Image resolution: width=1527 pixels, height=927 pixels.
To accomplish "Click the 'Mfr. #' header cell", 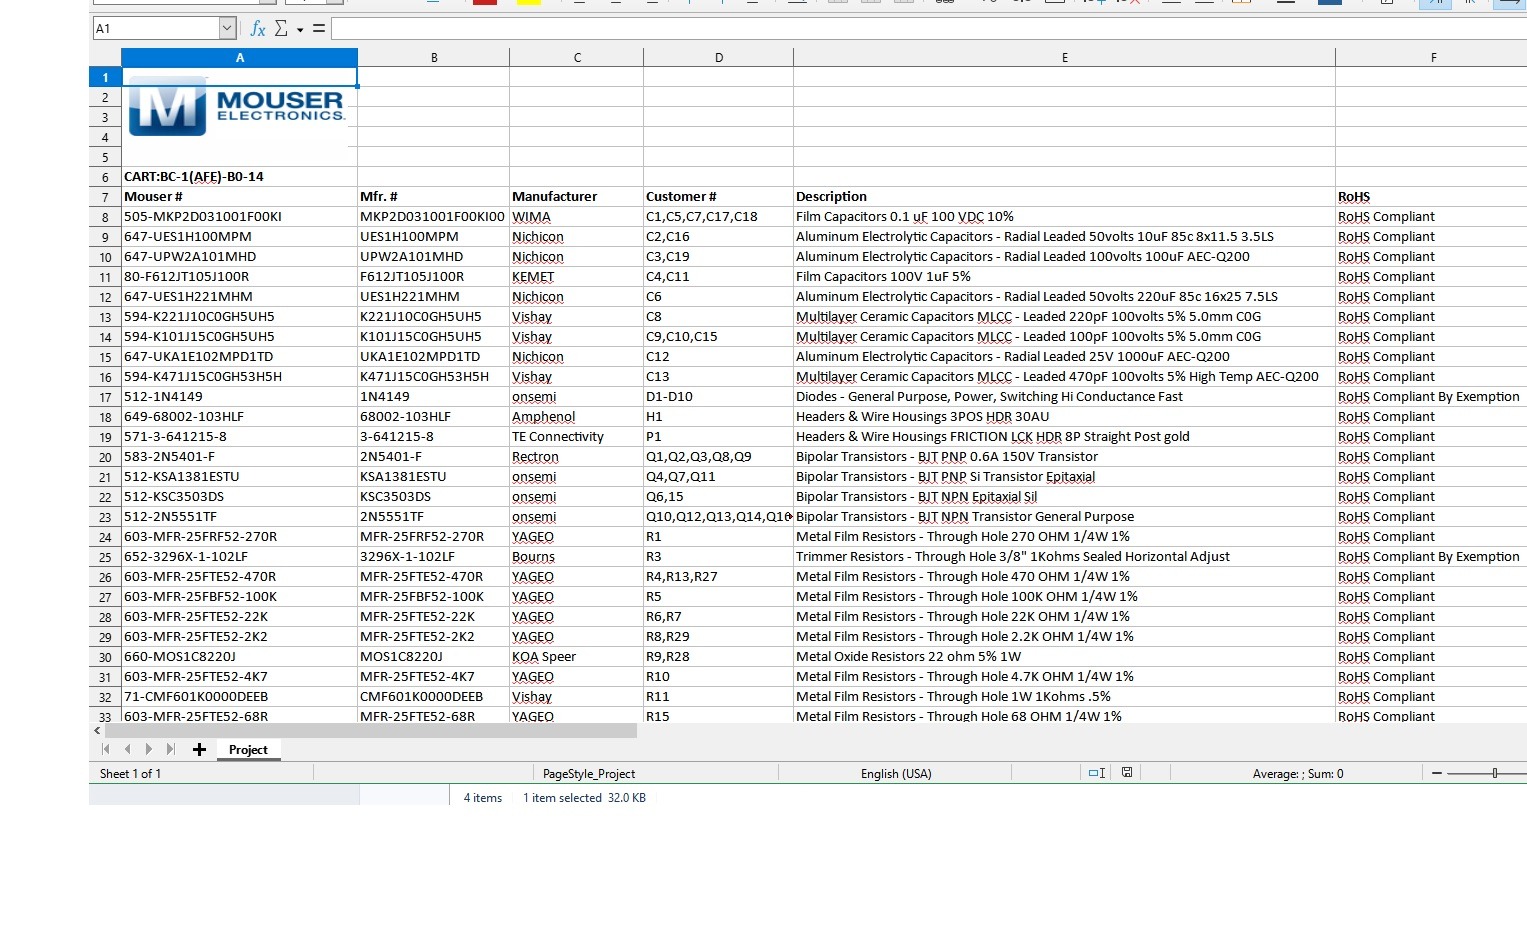I will pyautogui.click(x=434, y=197).
